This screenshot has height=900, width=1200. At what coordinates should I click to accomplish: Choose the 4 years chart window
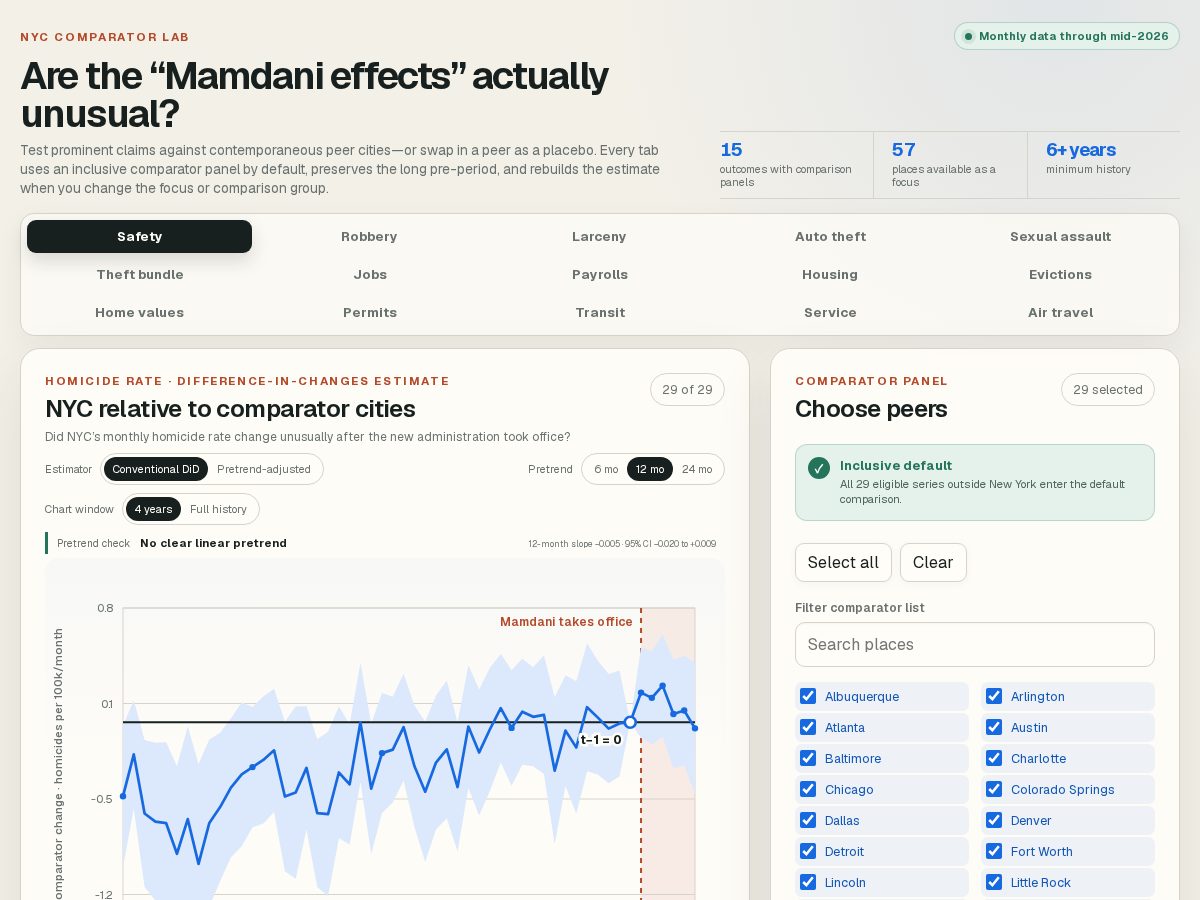tap(153, 509)
